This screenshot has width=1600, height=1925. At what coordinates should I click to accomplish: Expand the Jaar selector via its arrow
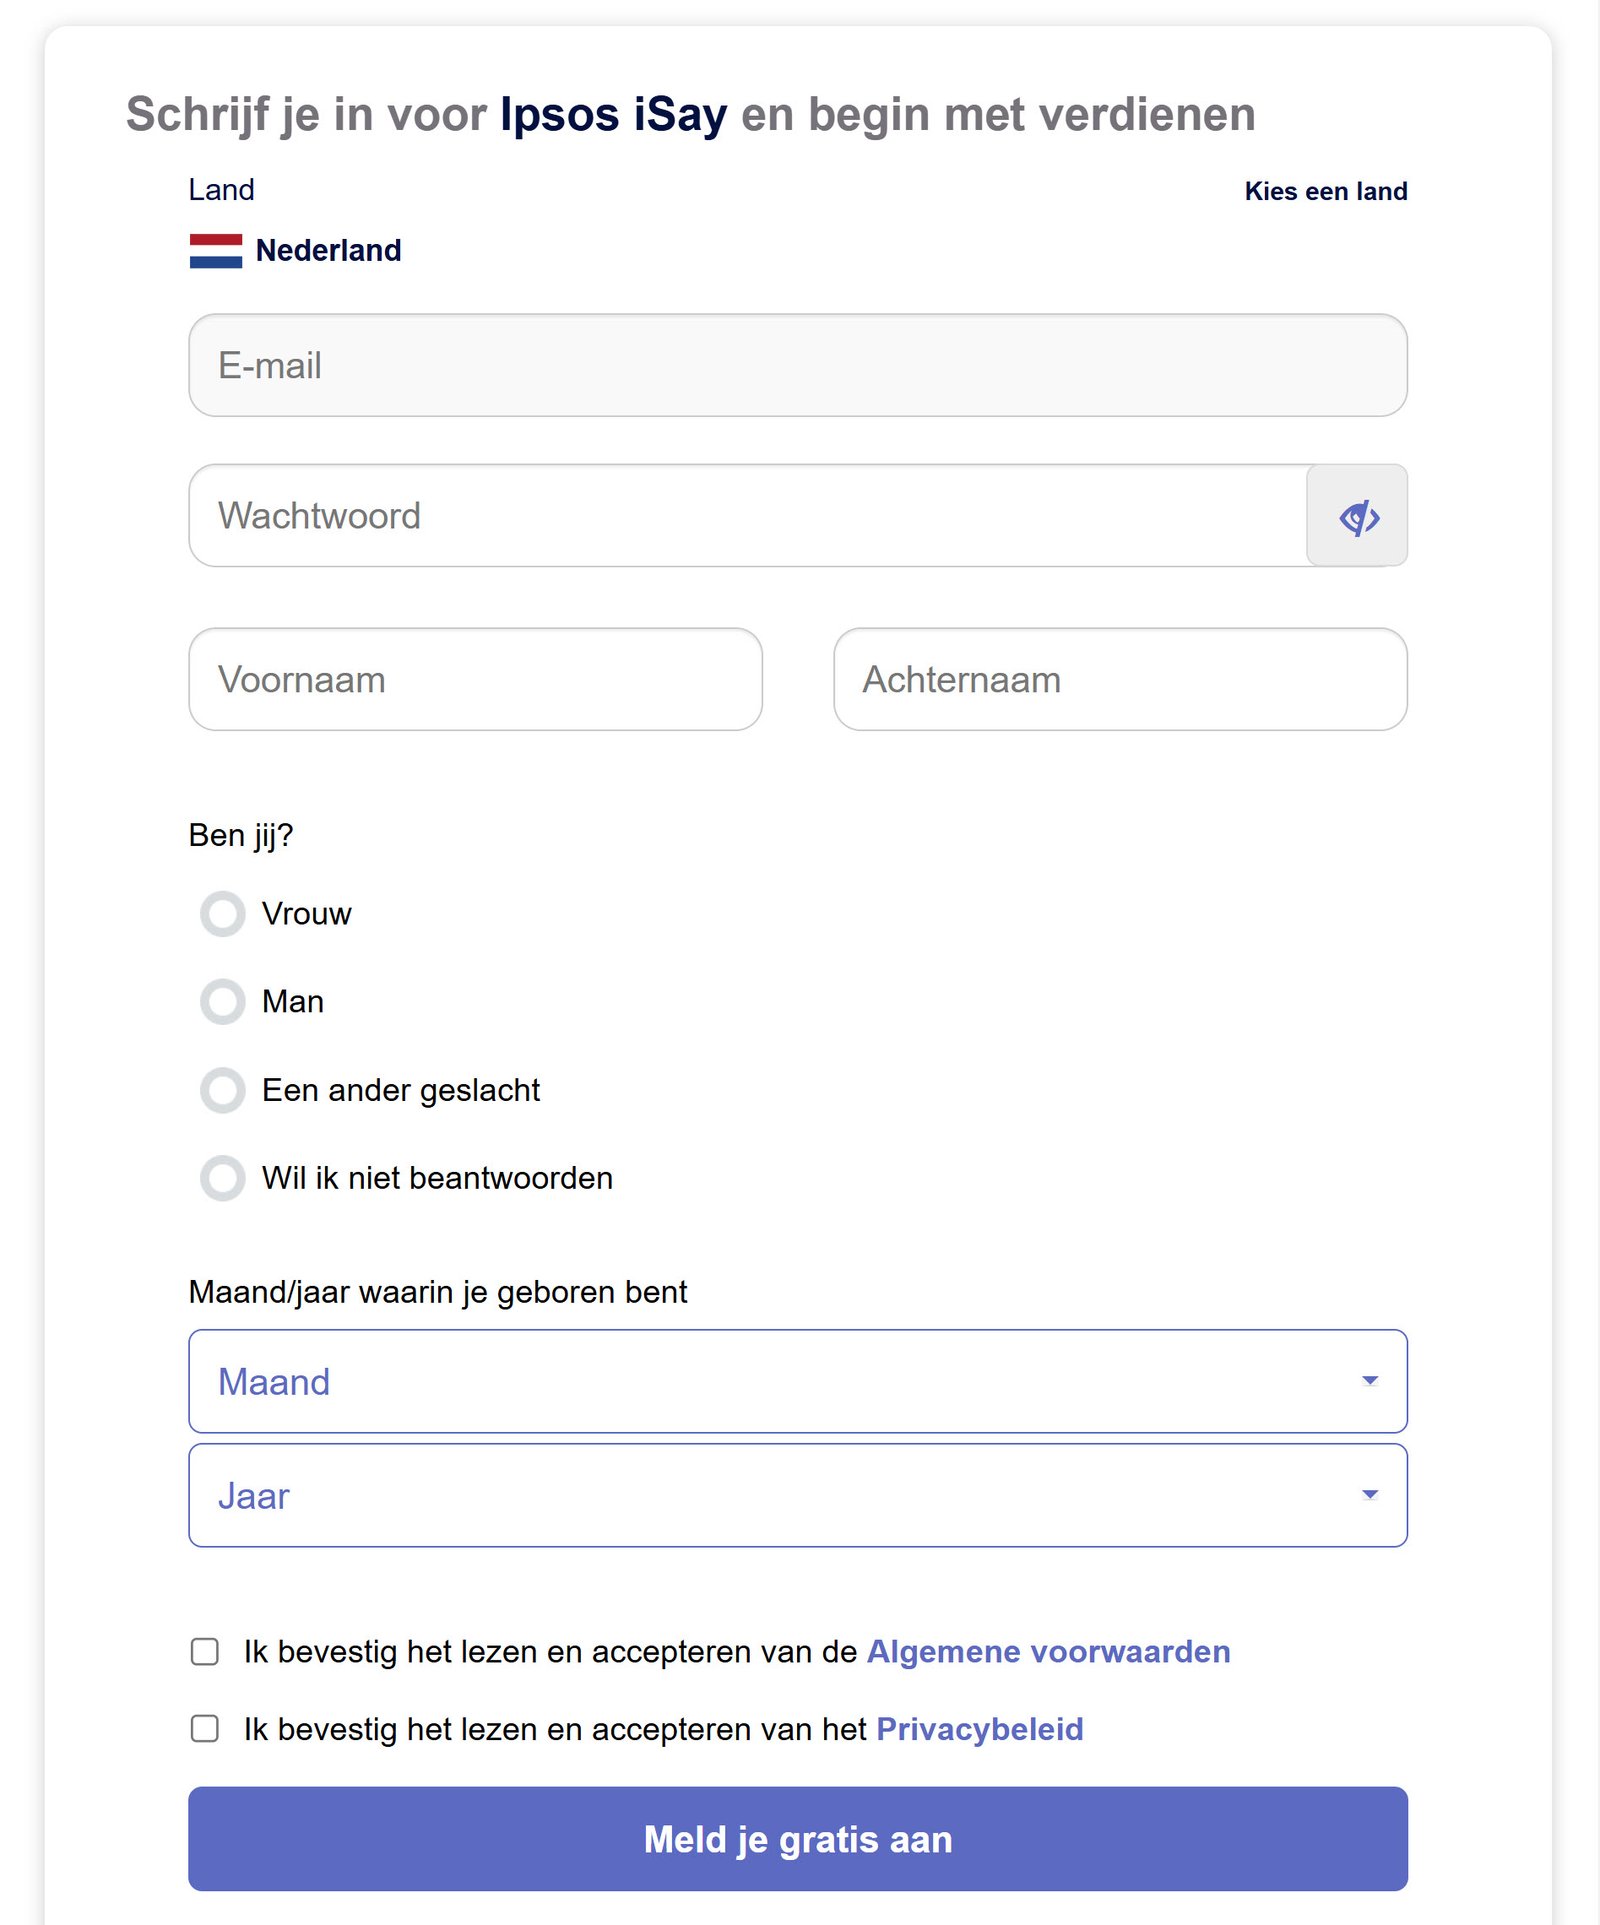1370,1495
